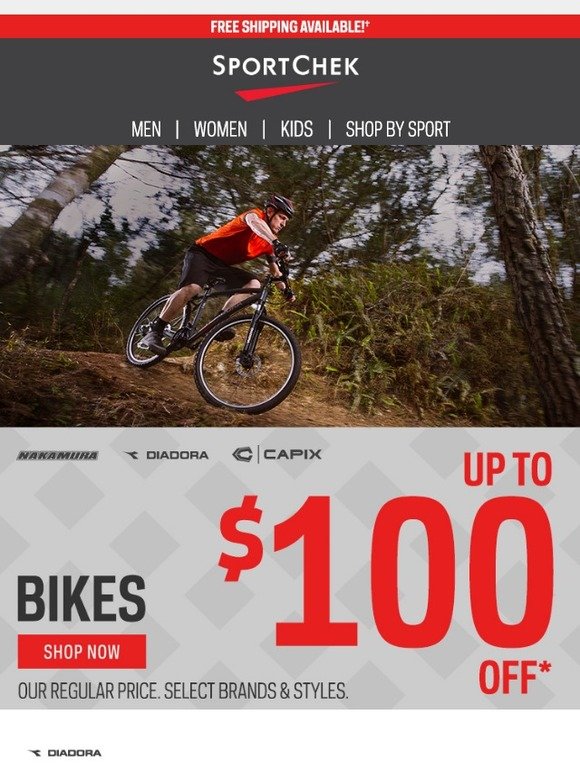The height and width of the screenshot is (774, 580).
Task: Open the Kids category
Action: (x=296, y=129)
